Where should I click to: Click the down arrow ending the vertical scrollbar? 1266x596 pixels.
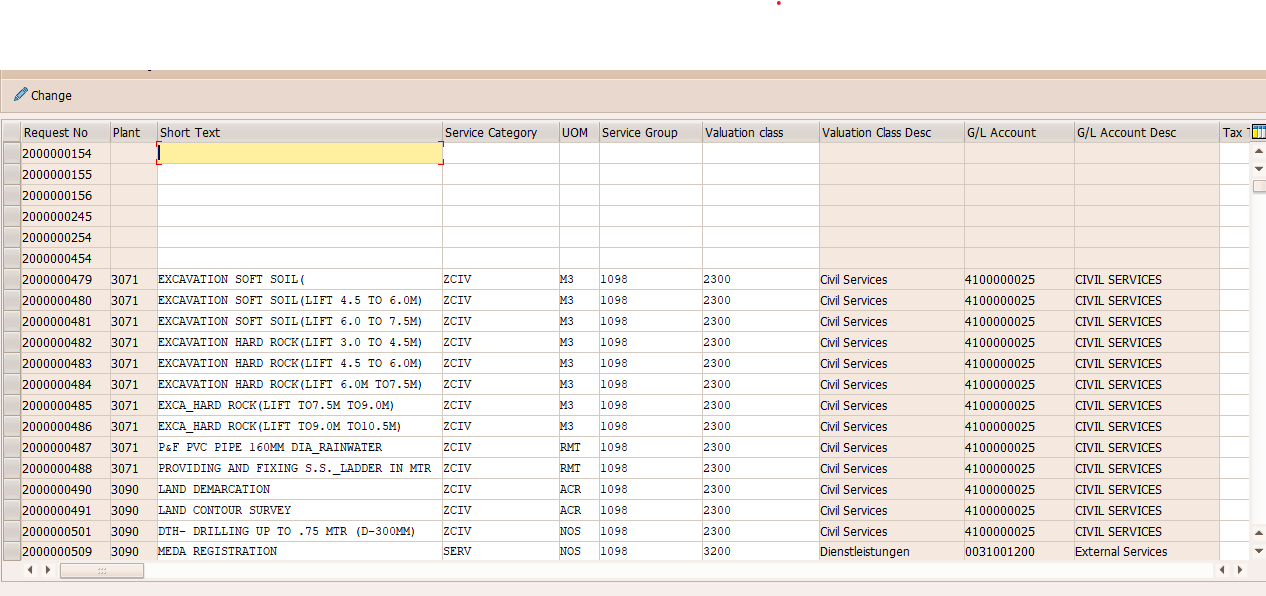1258,551
